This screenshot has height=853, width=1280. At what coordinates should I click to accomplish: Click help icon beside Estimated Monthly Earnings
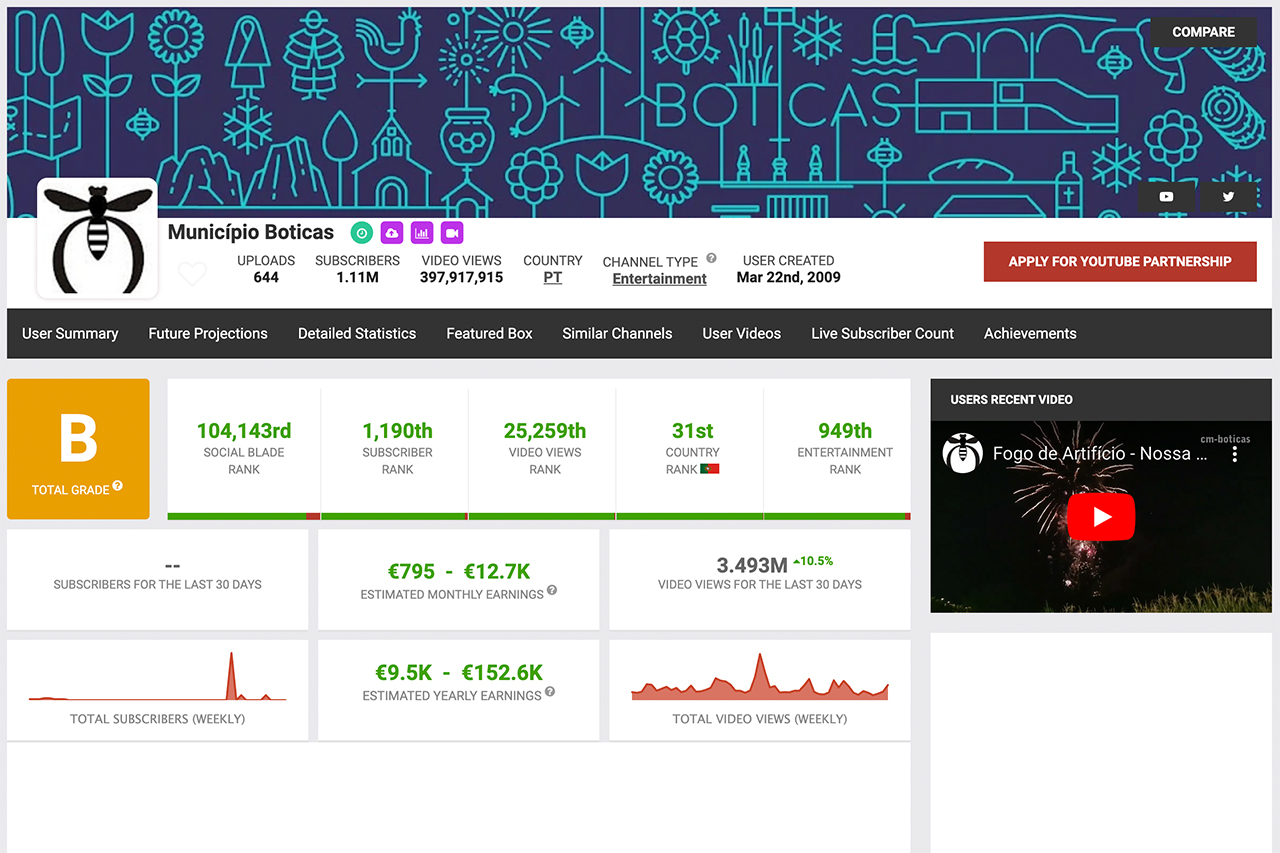coord(552,591)
